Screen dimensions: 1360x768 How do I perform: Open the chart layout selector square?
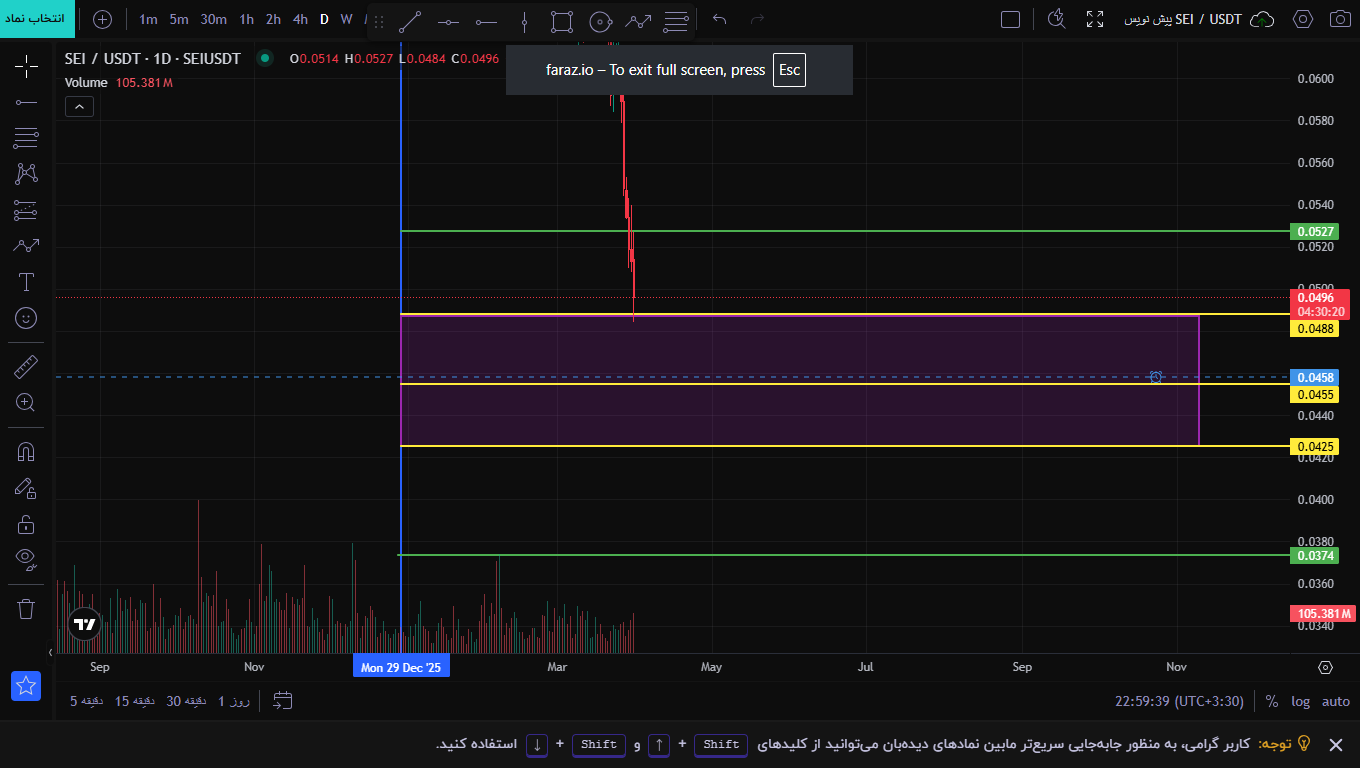(x=1011, y=19)
